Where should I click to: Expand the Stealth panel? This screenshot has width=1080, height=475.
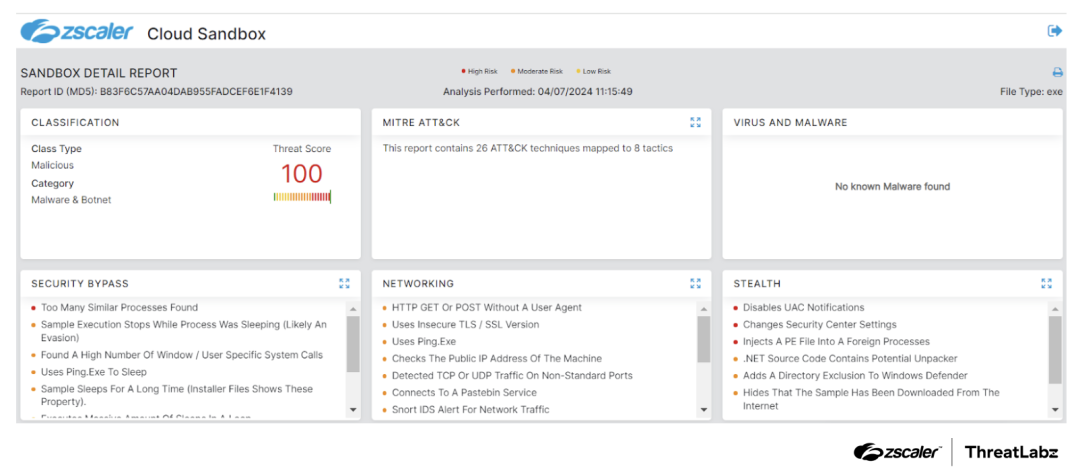(x=1046, y=283)
